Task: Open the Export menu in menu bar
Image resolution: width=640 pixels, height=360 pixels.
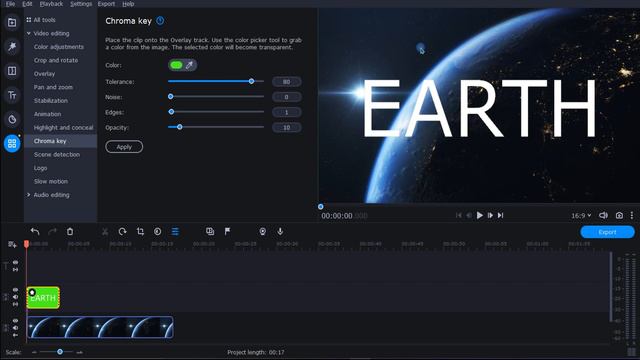Action: (106, 4)
